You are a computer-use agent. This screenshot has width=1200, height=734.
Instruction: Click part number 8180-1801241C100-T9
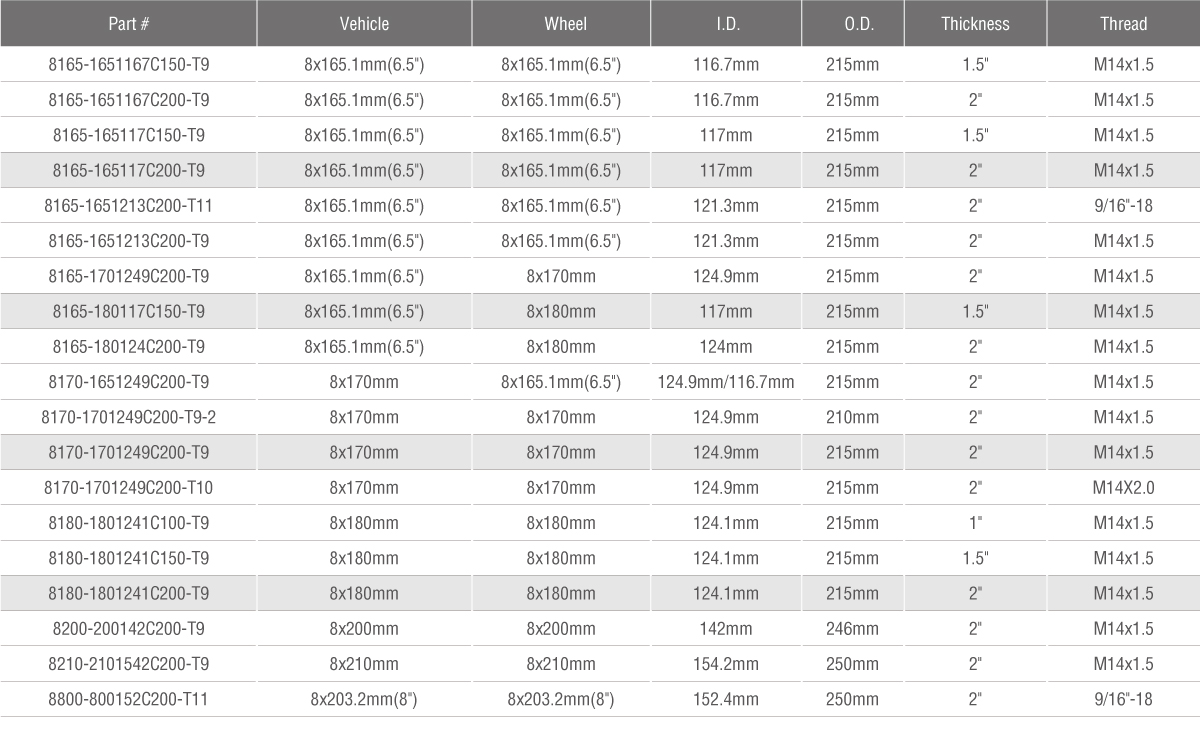(x=129, y=523)
